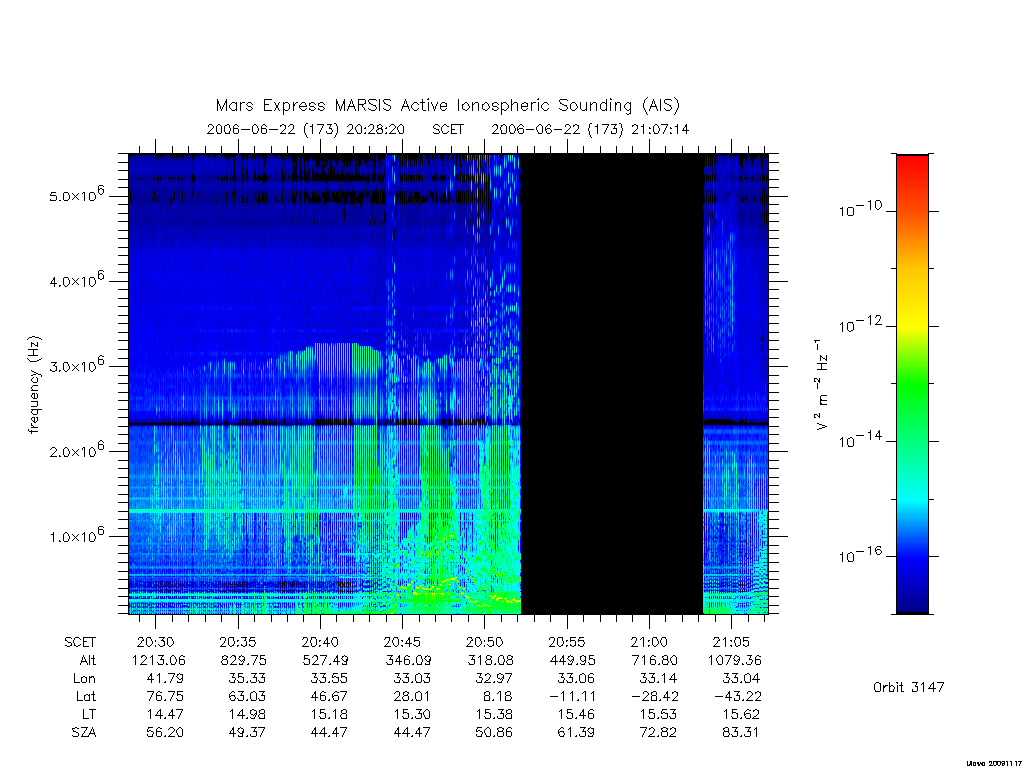Click the 5.0×10⁶ frequency tick label
Screen dimensions: 1024x768
76,195
